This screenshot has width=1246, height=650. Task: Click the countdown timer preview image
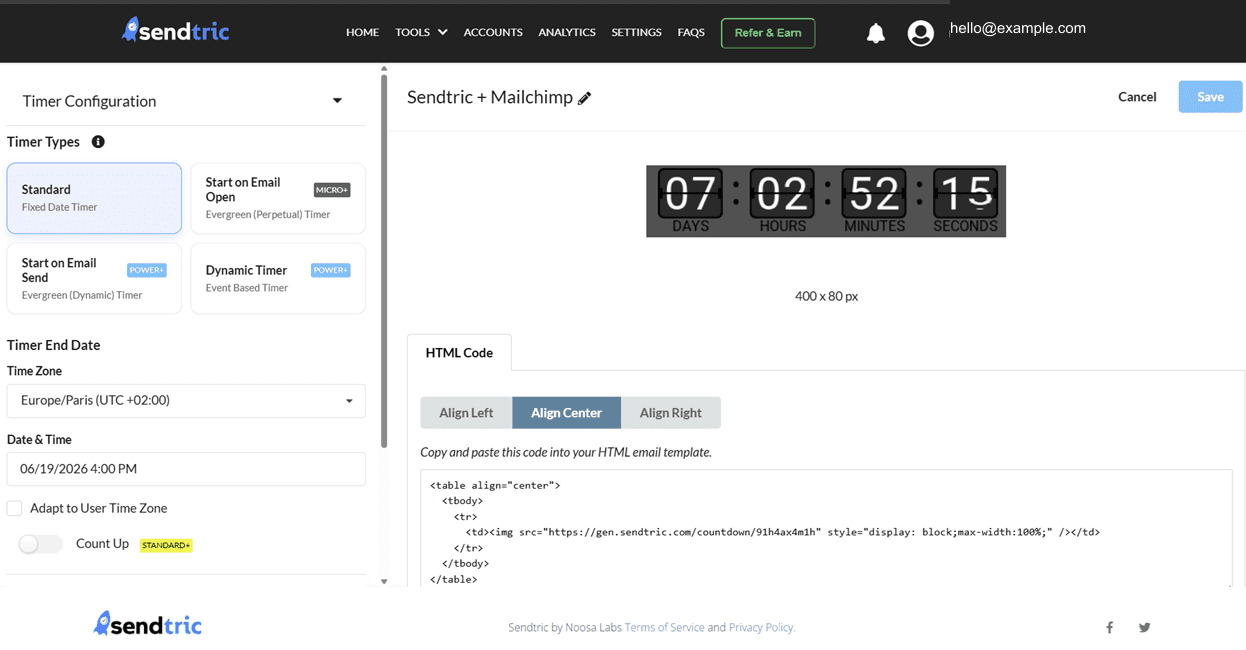pyautogui.click(x=826, y=201)
